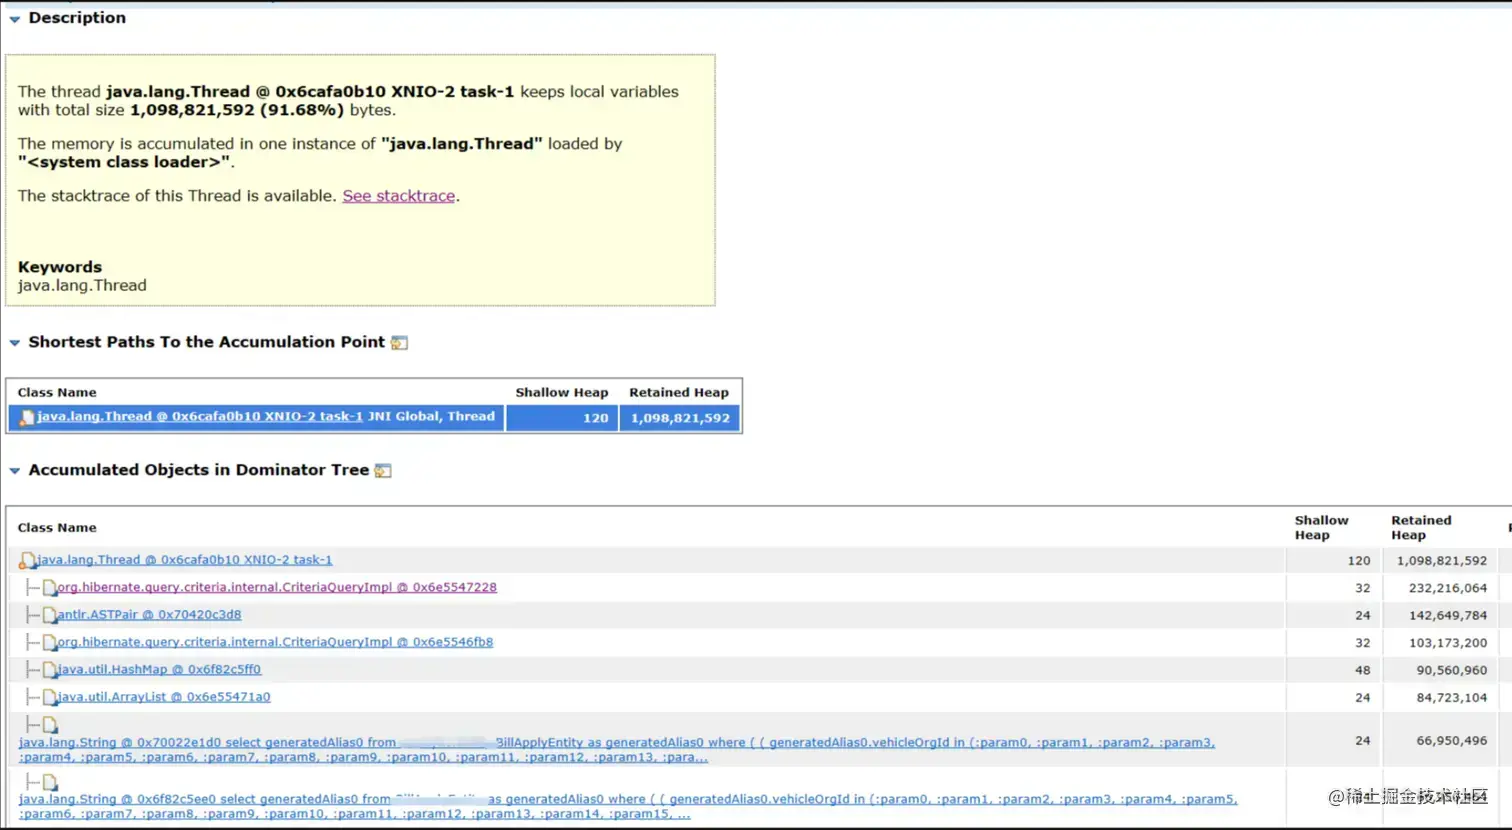Click object icon beside CriteriaQueryImpl @ 0x6e5547228
Image resolution: width=1512 pixels, height=830 pixels.
tap(49, 588)
